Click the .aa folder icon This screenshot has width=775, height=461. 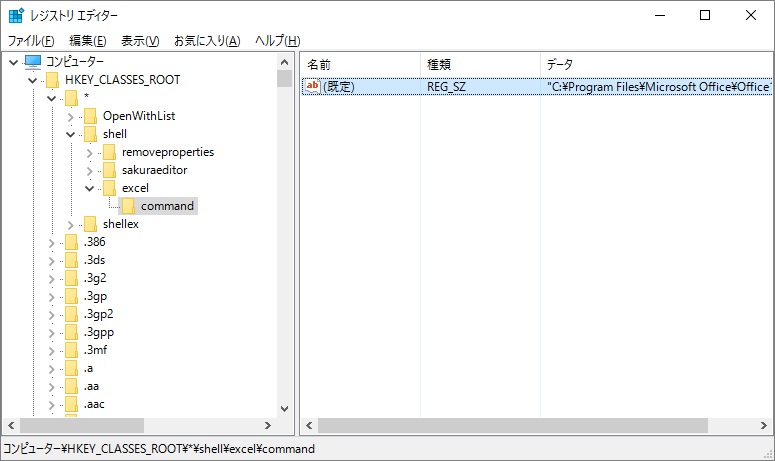pos(72,386)
